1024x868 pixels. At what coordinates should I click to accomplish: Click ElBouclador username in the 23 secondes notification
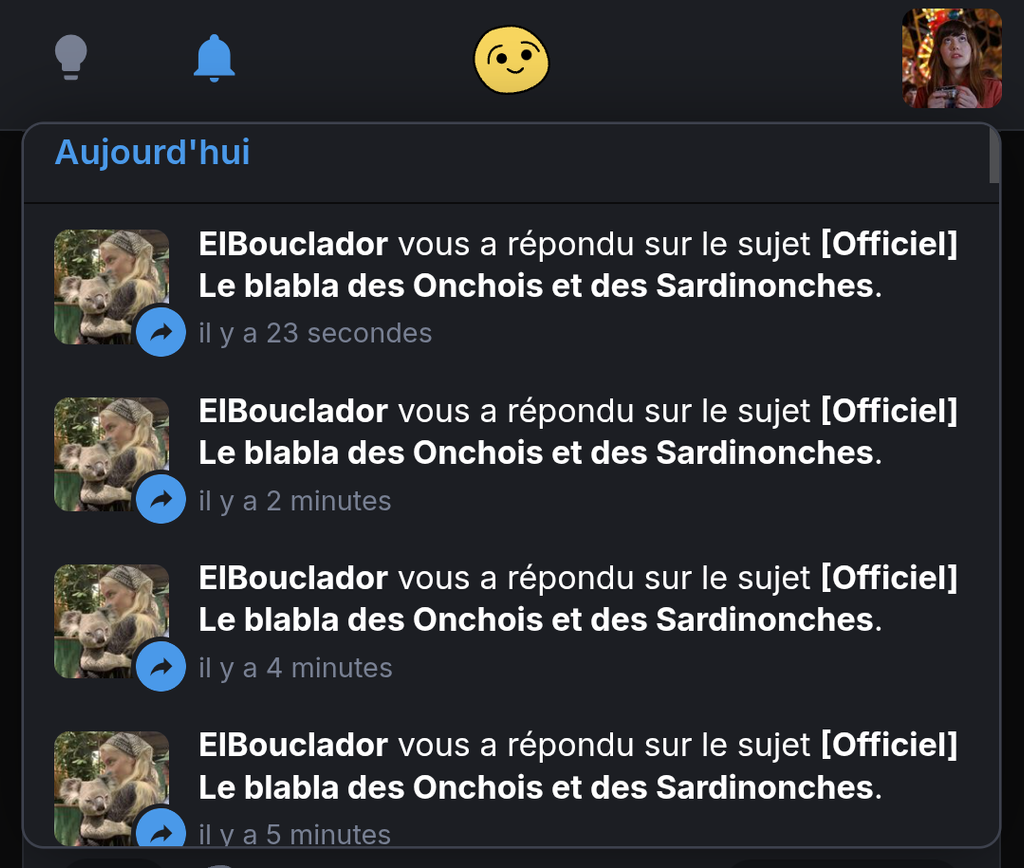(293, 244)
